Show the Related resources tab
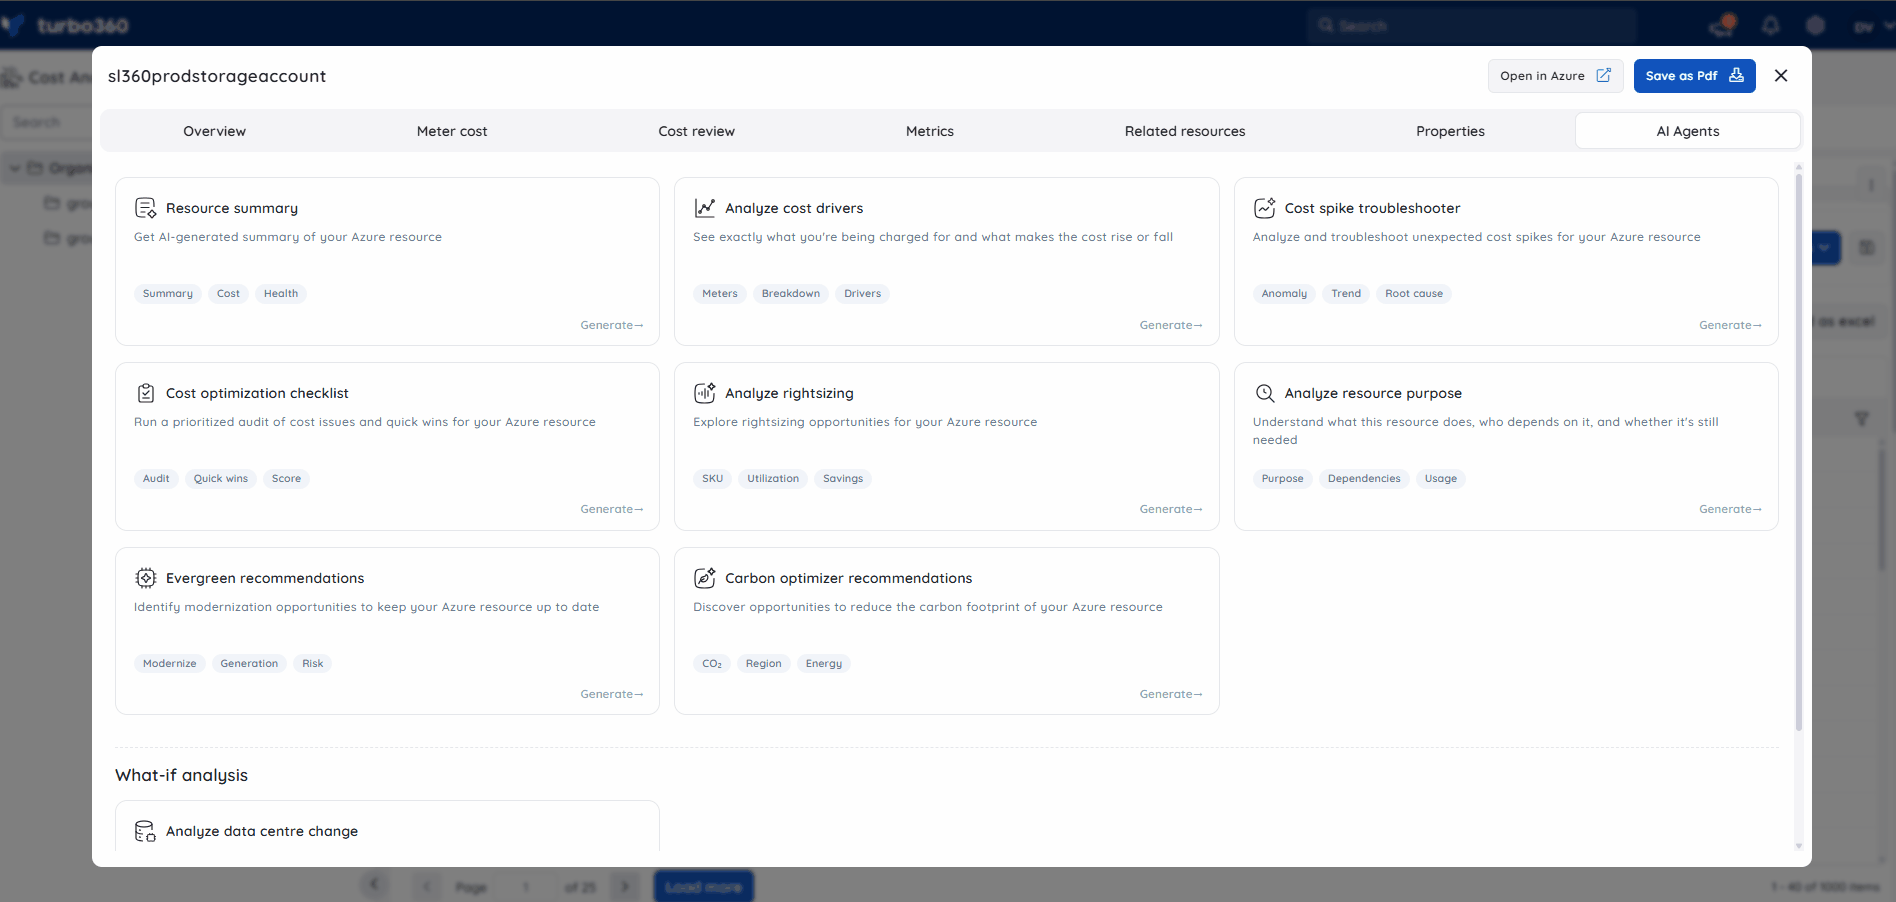The width and height of the screenshot is (1896, 902). [x=1185, y=131]
